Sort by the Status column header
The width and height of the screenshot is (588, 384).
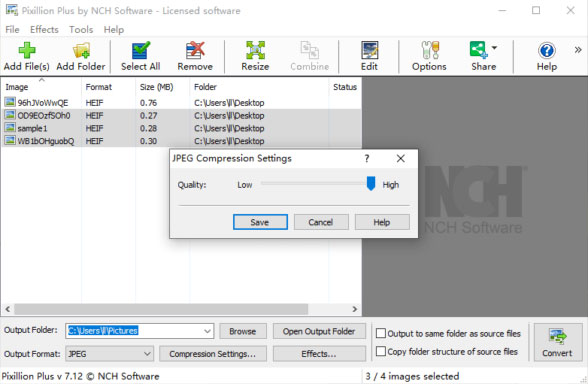(x=345, y=87)
